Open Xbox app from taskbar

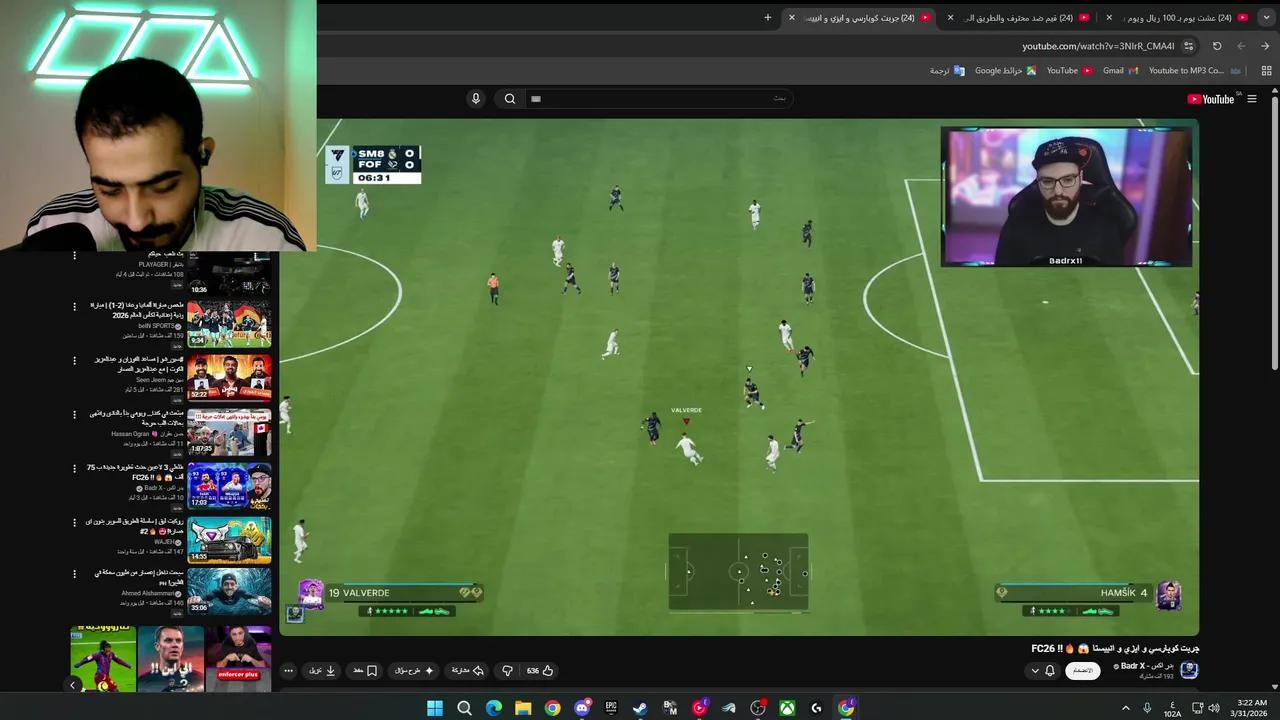[787, 708]
